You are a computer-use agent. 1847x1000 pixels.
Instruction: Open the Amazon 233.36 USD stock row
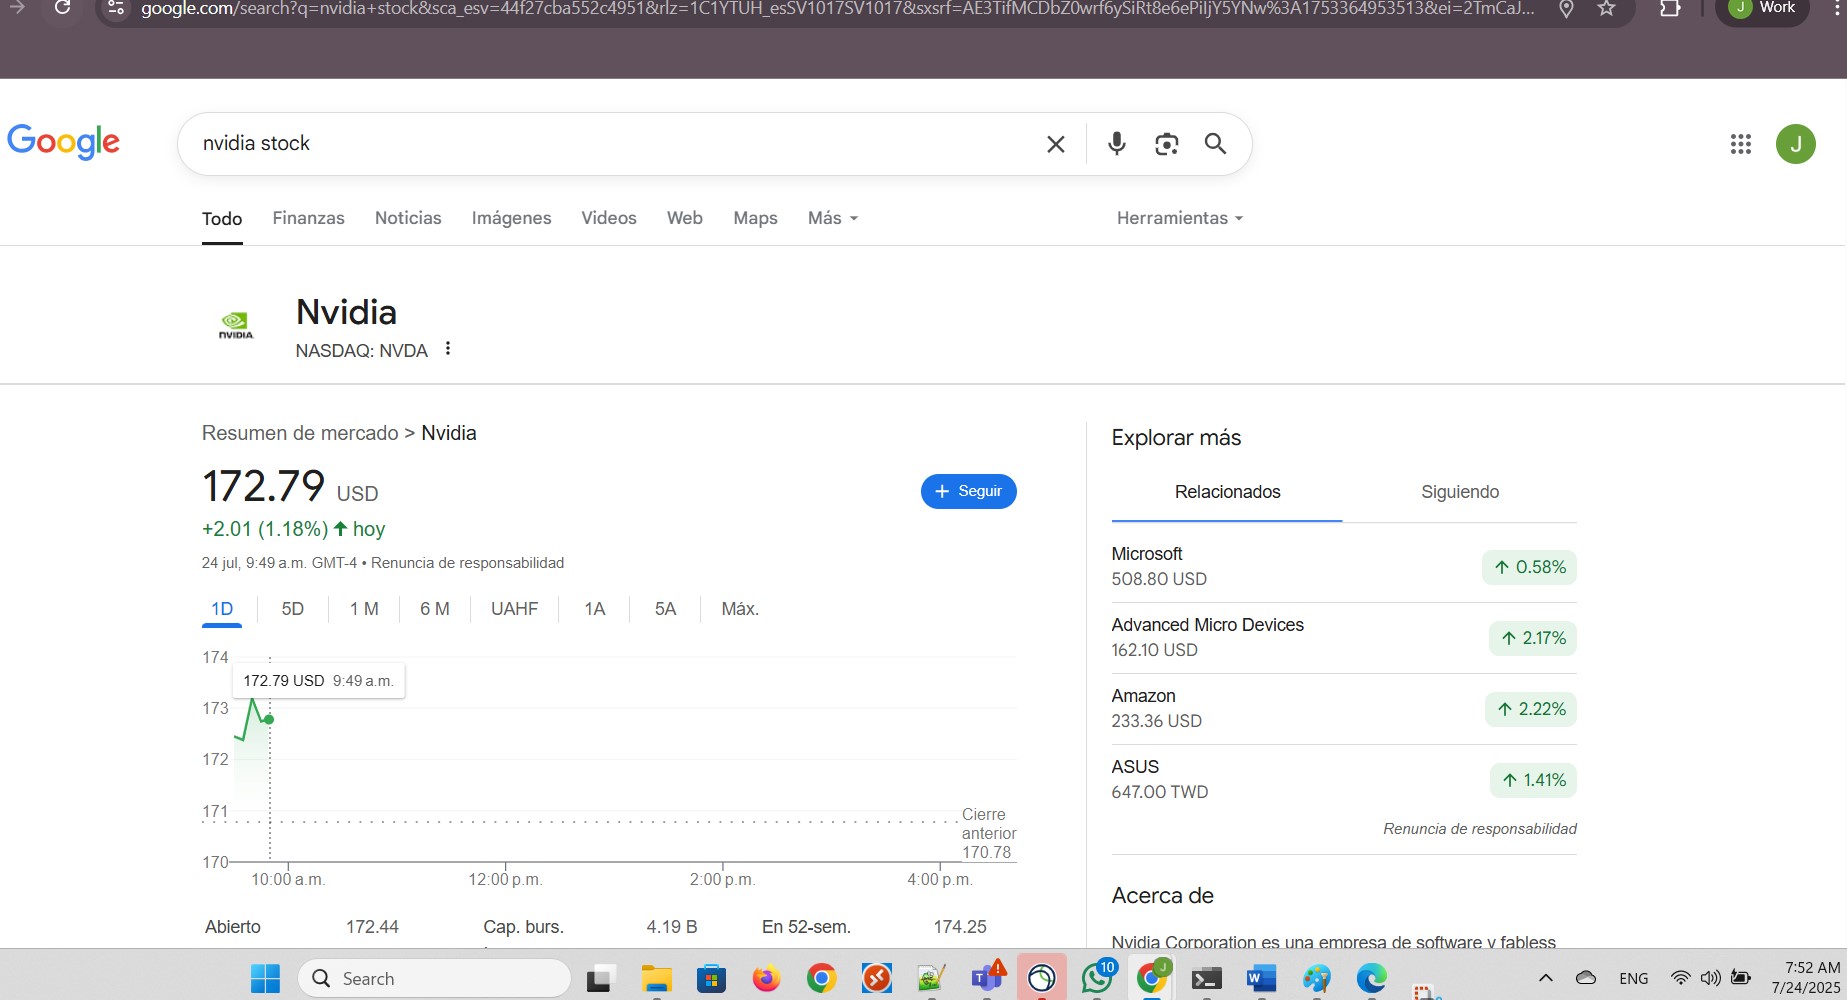(x=1344, y=709)
